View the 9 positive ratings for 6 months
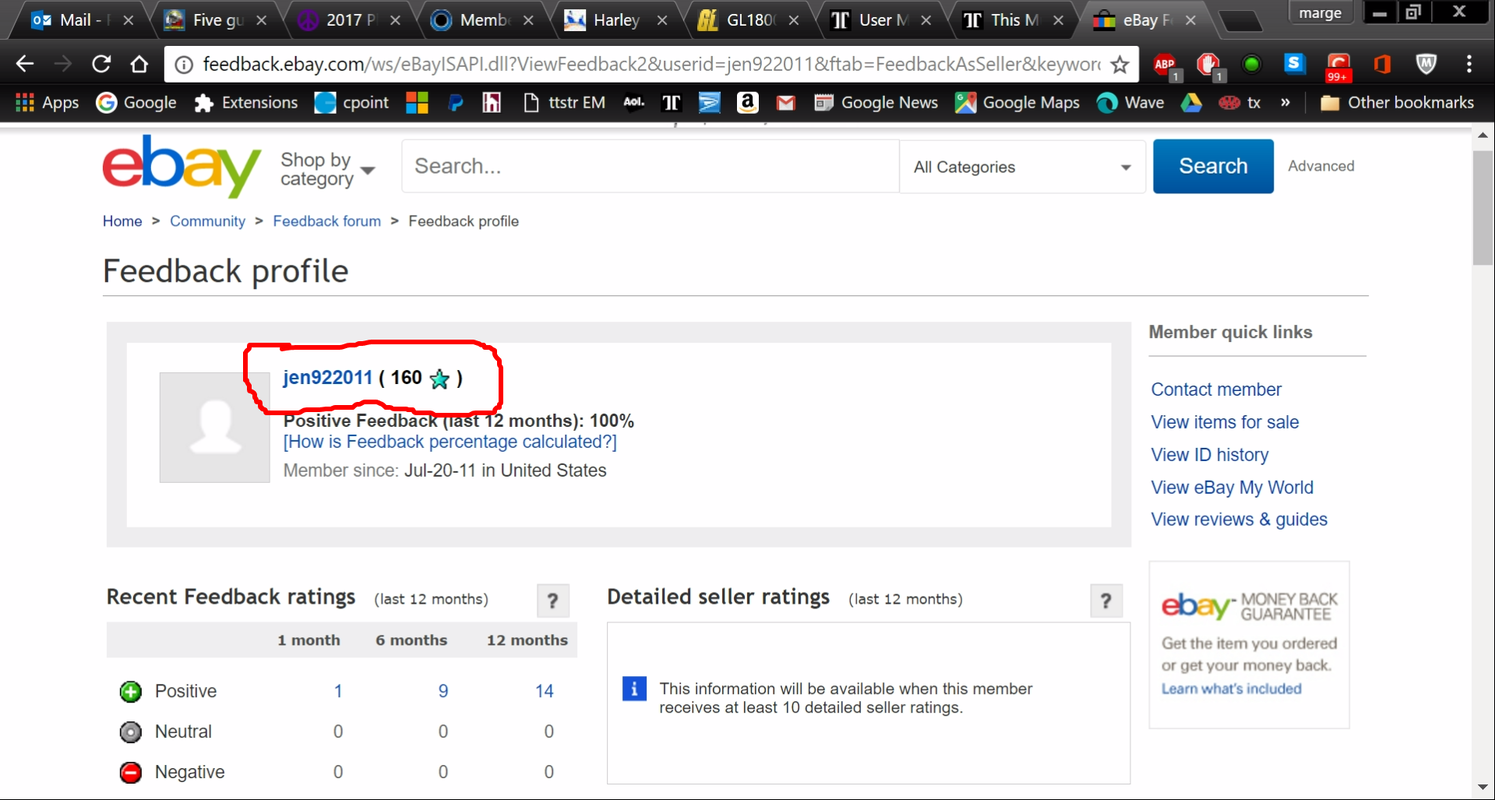The width and height of the screenshot is (1495, 800). [x=443, y=691]
